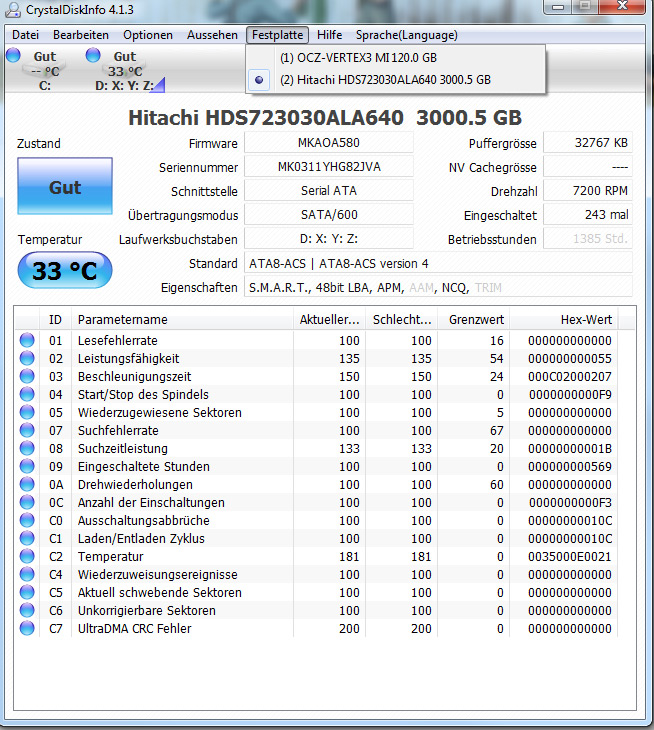The height and width of the screenshot is (730, 654).
Task: Click the blue Gut health status button
Action: click(65, 186)
